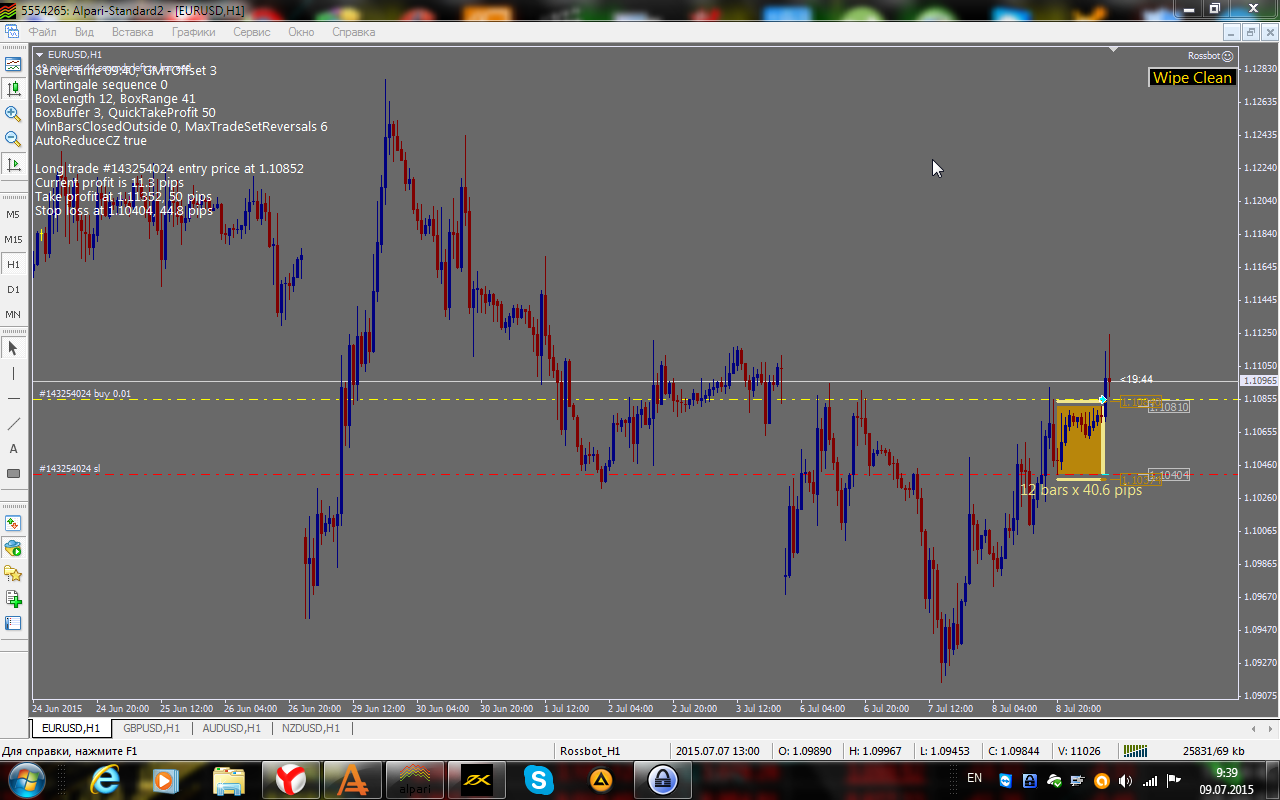Viewport: 1280px width, 800px height.
Task: Pick the vertical line drawing tool
Action: (x=13, y=373)
